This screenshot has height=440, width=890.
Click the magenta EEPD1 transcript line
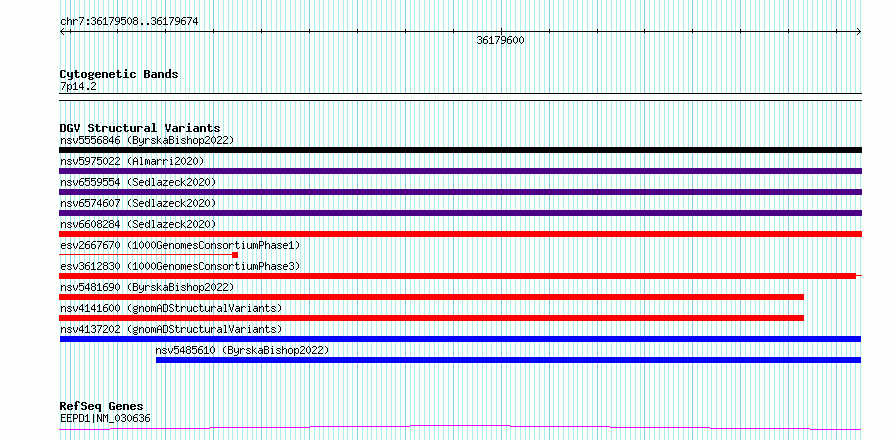pos(460,427)
